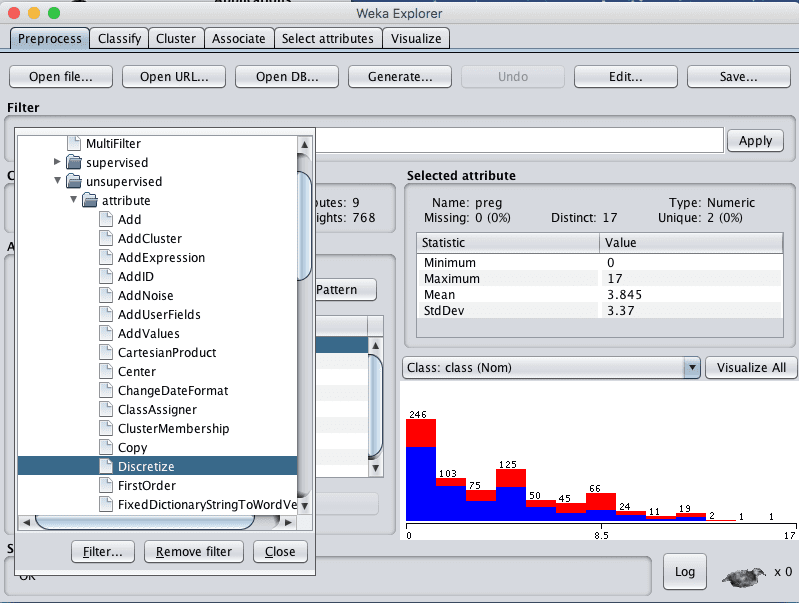Image resolution: width=799 pixels, height=603 pixels.
Task: Click the Statistic column header
Action: pyautogui.click(x=508, y=243)
